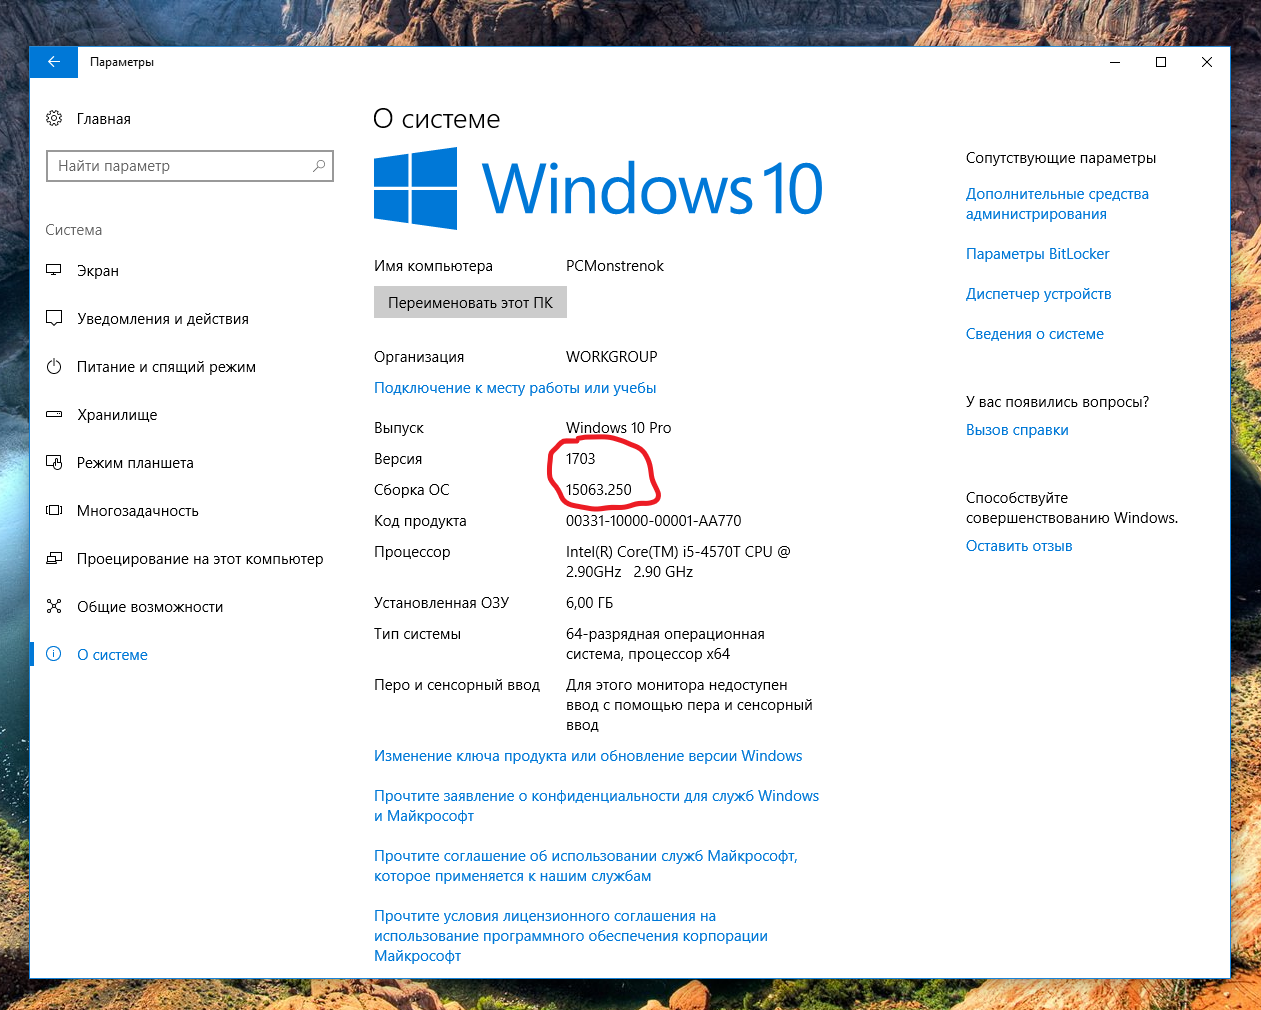The height and width of the screenshot is (1010, 1261).
Task: Click computer name PCMonstrenok
Action: [x=615, y=266]
